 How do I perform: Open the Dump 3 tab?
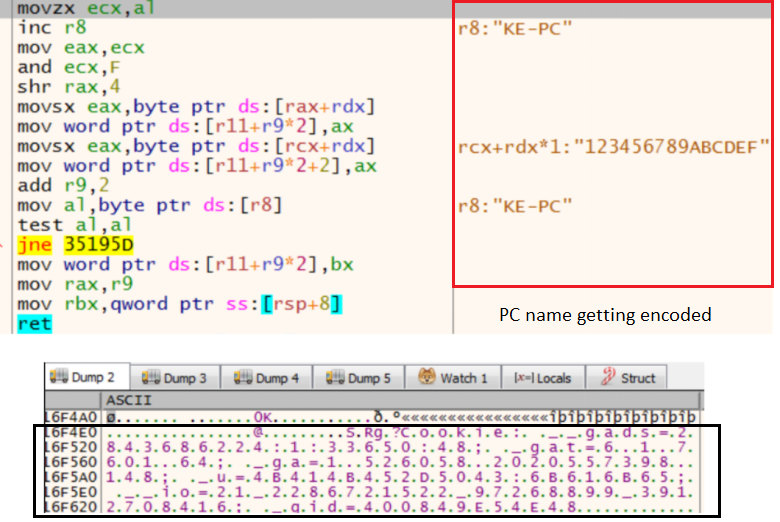(175, 378)
